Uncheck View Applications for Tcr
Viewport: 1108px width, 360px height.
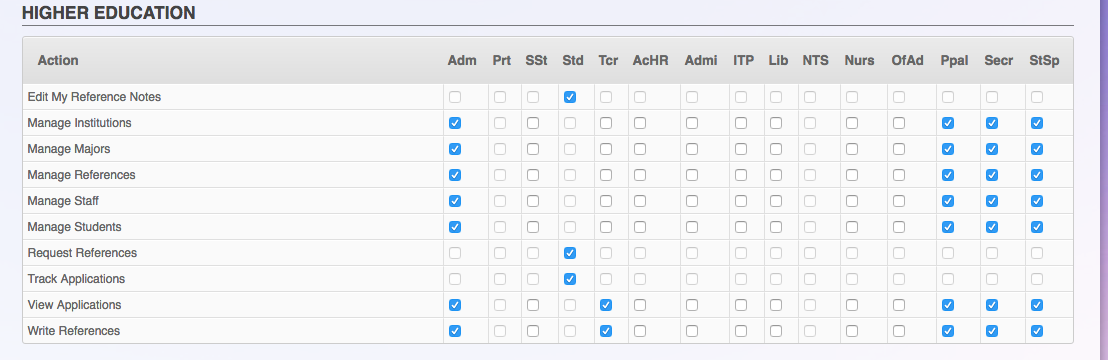(x=606, y=305)
